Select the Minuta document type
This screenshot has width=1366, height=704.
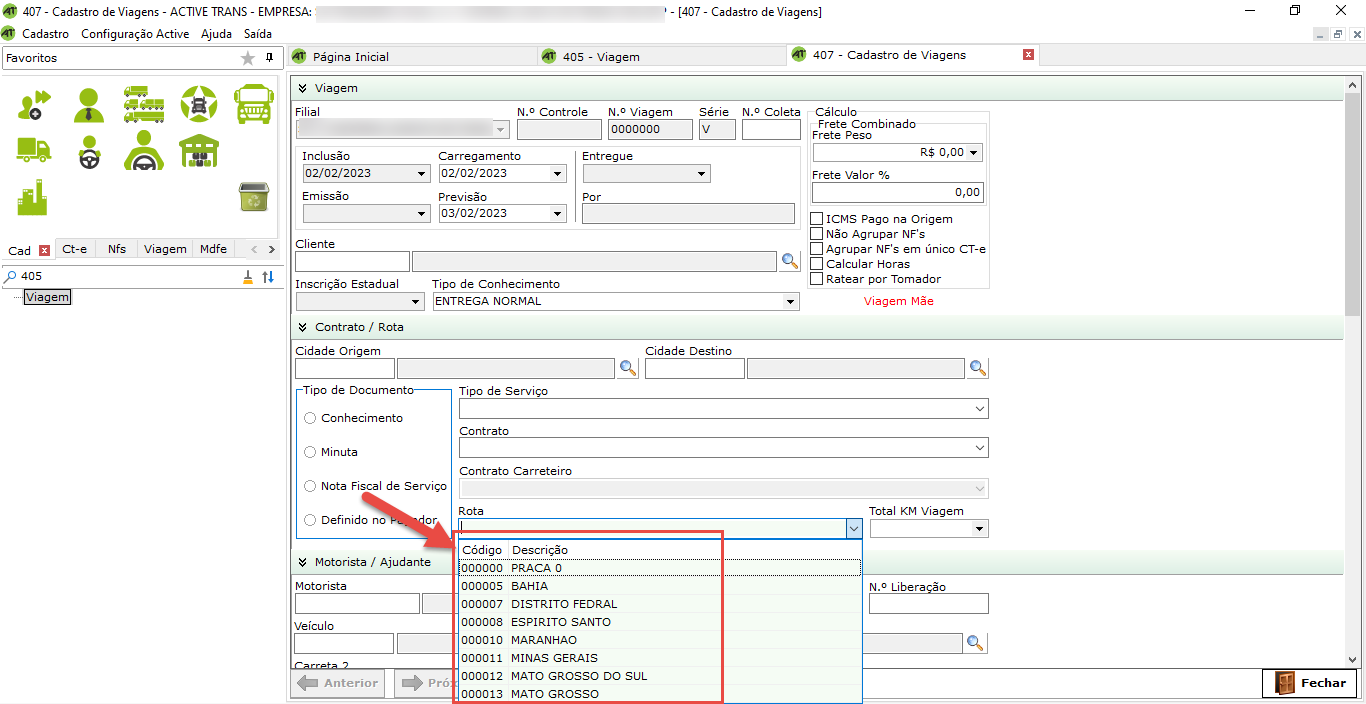(x=310, y=452)
